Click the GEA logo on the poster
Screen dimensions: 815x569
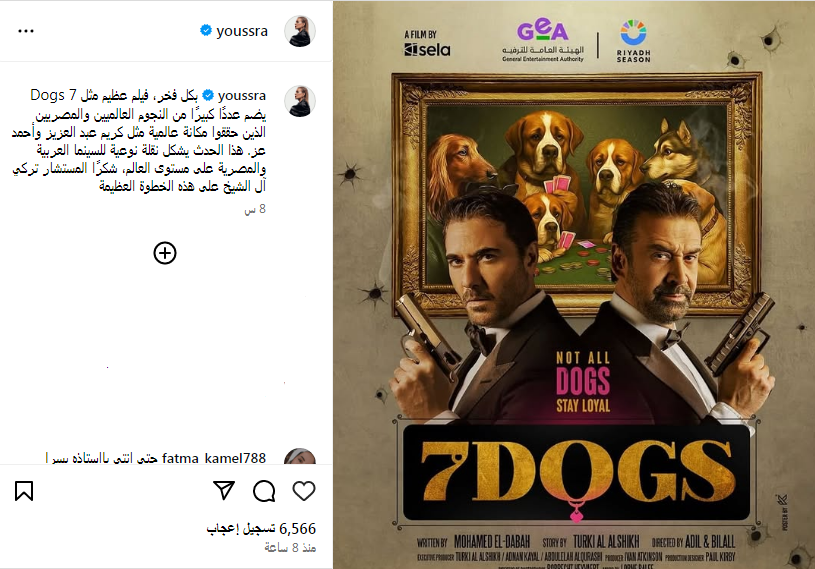(x=543, y=42)
